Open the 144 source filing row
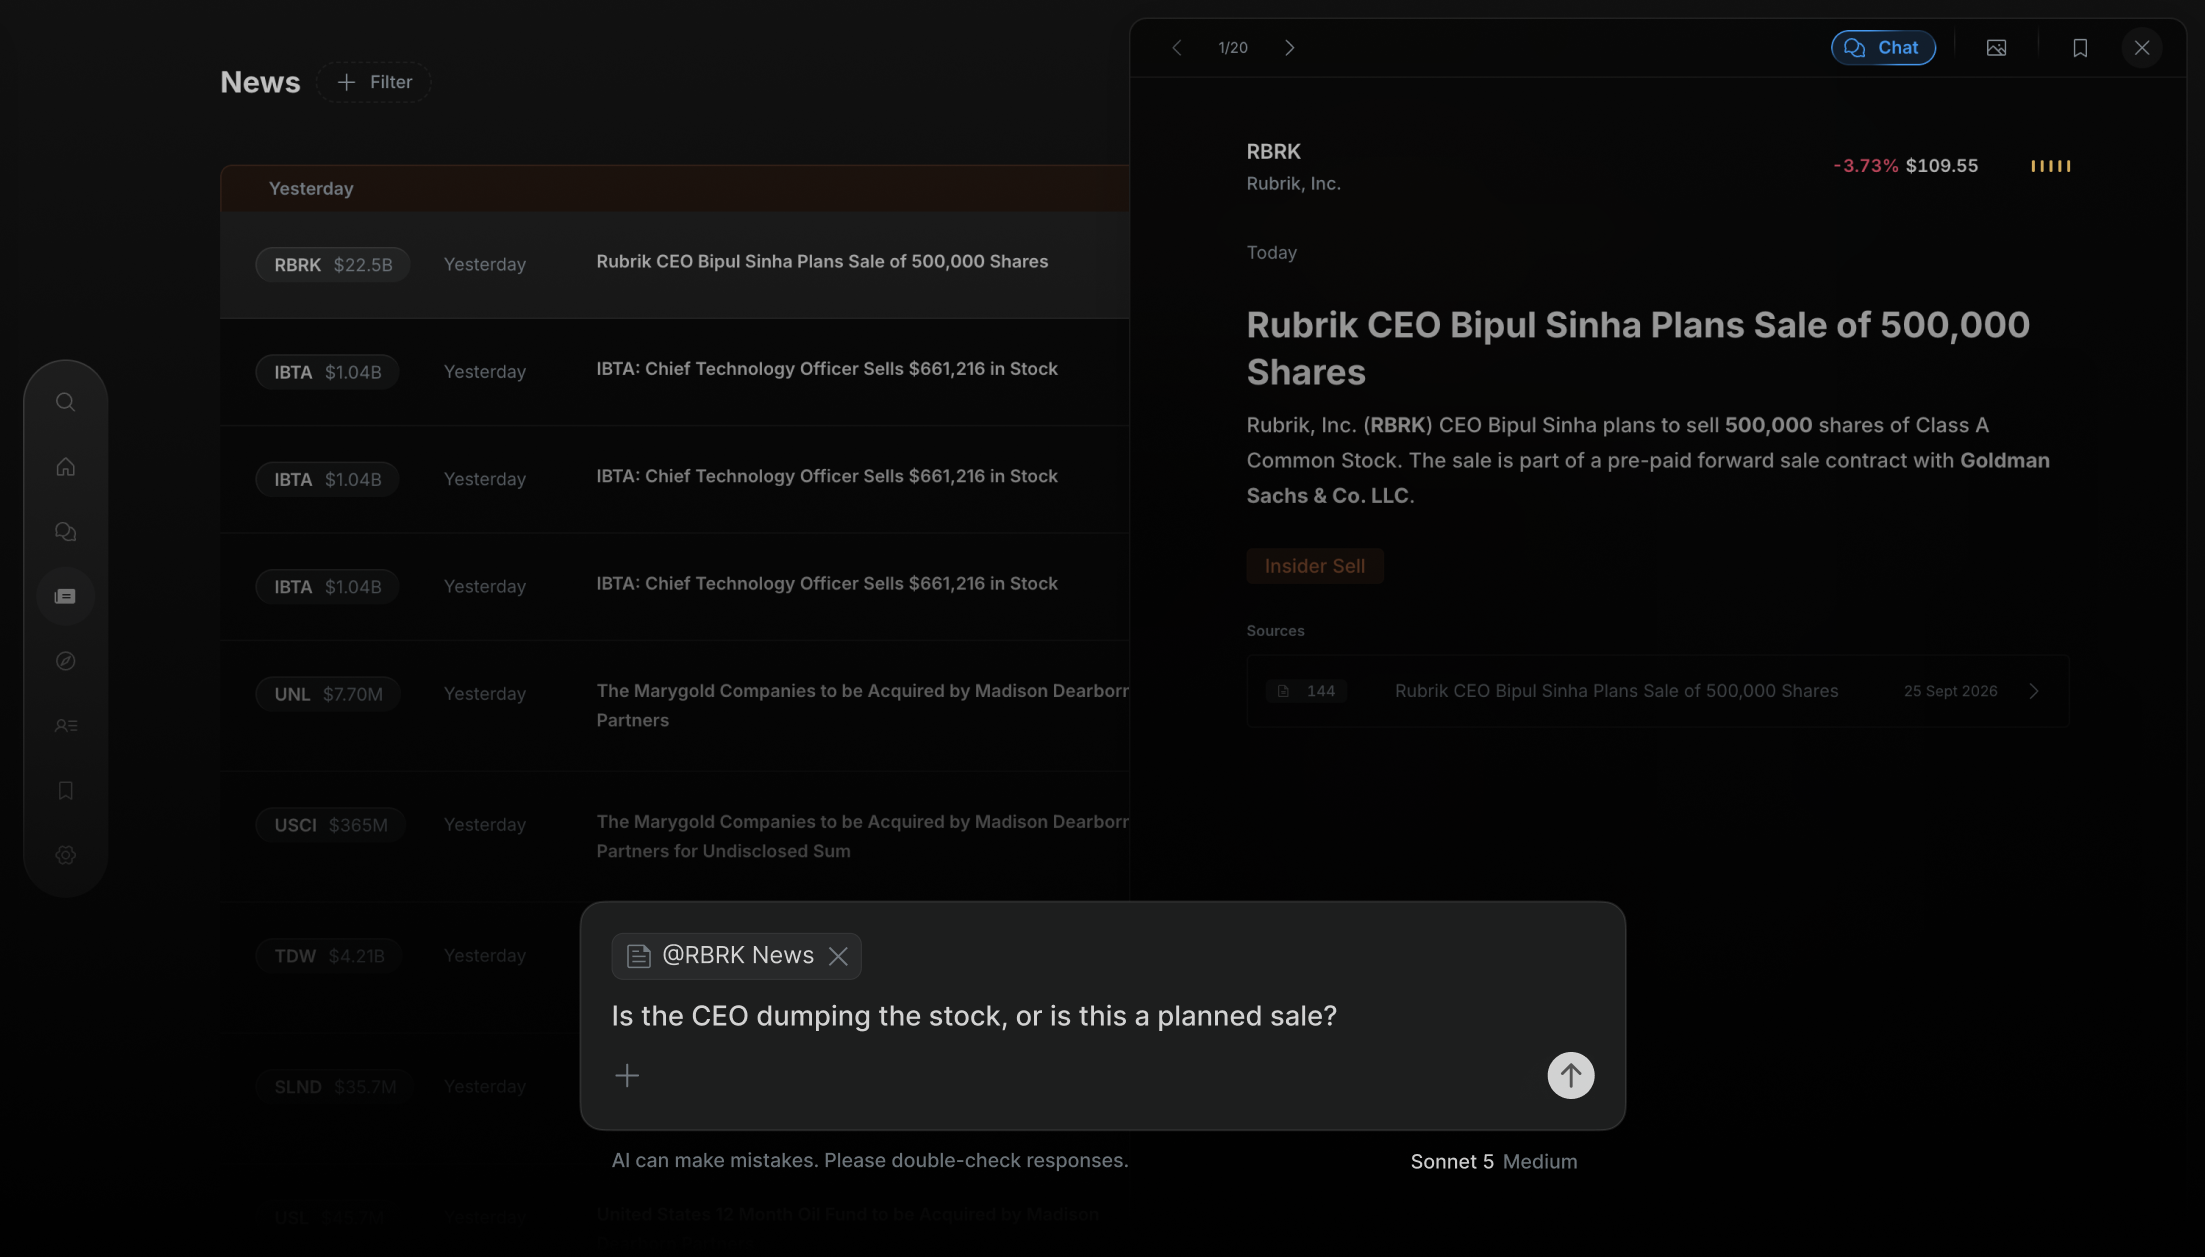Viewport: 2205px width, 1257px height. [x=1657, y=691]
